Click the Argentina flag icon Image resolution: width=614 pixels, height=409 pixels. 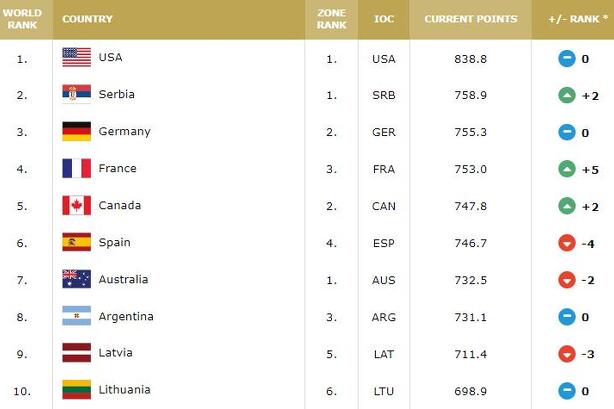coord(76,317)
